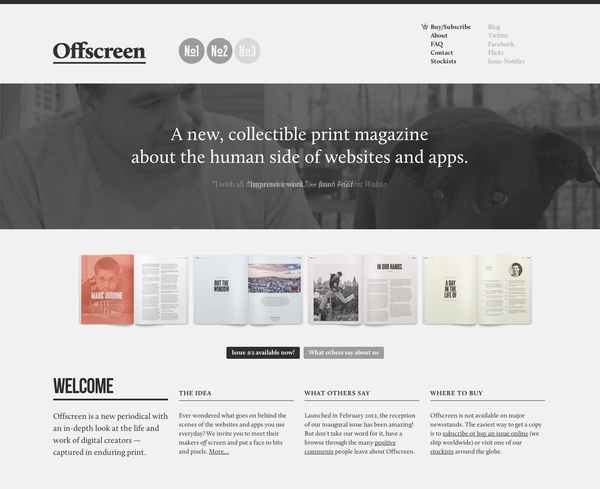This screenshot has height=489, width=600.
Task: Click the In Our Hands spread
Action: tap(362, 290)
